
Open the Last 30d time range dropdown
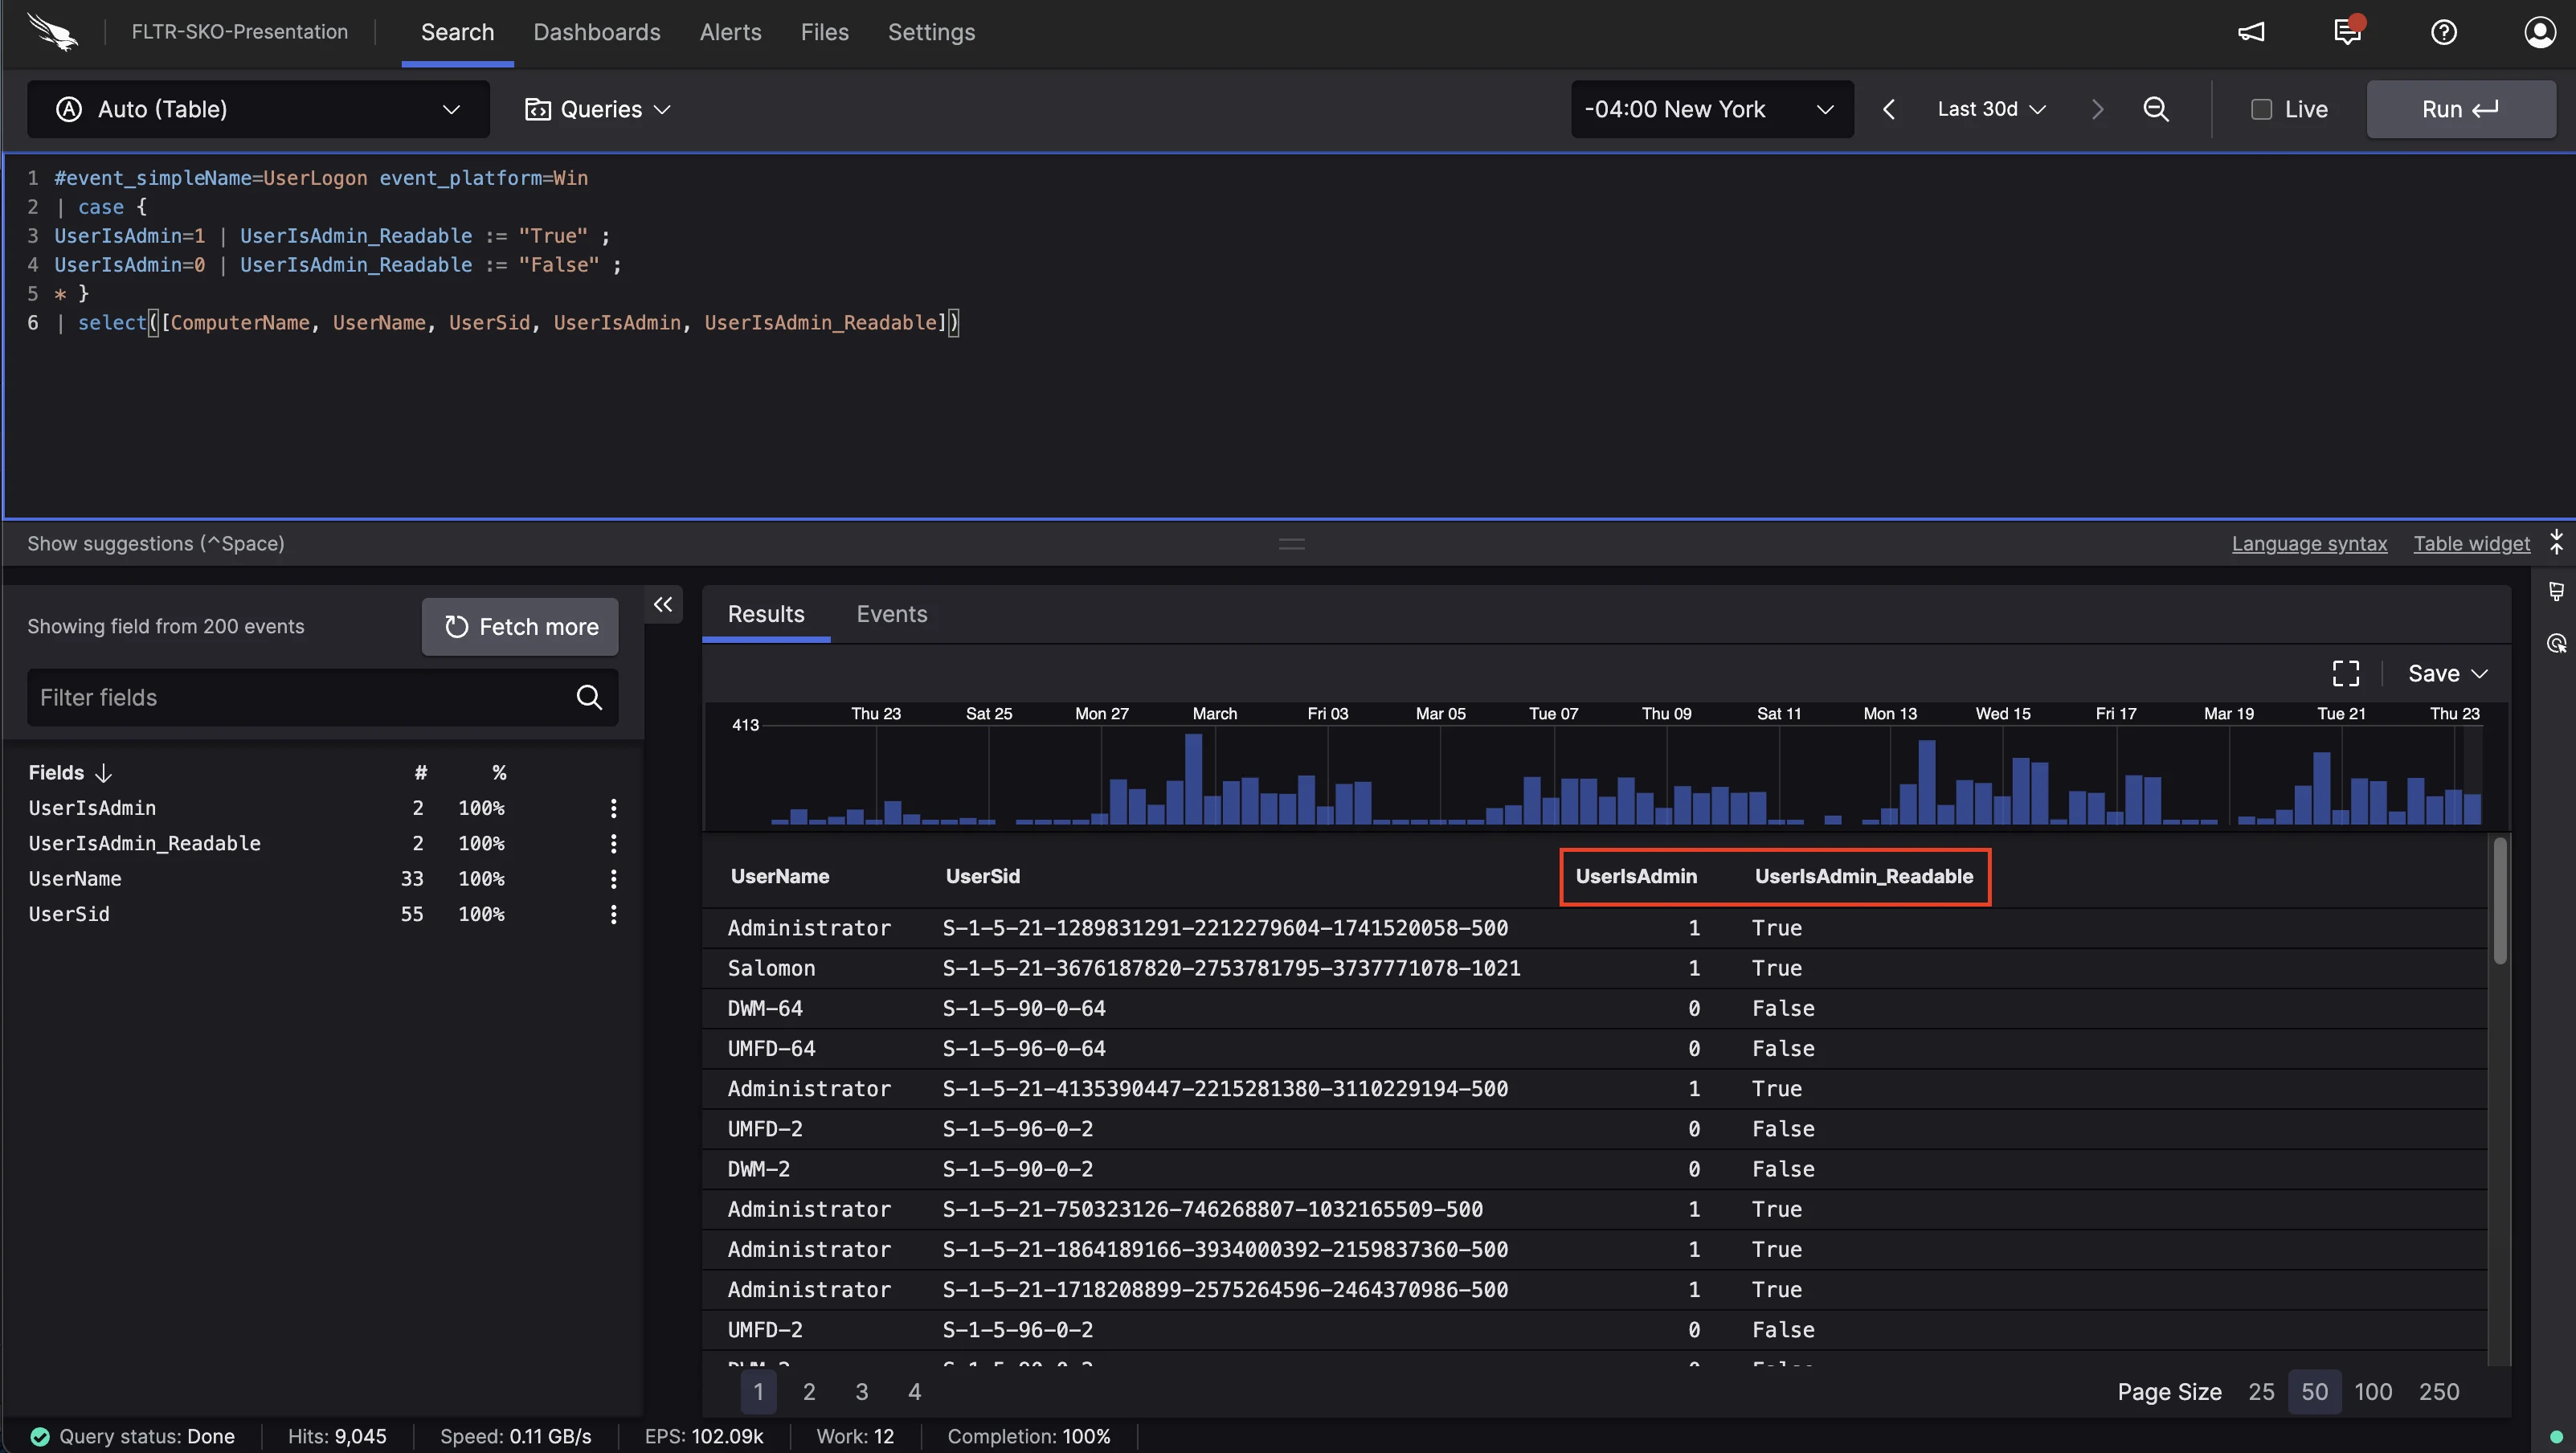click(1991, 109)
